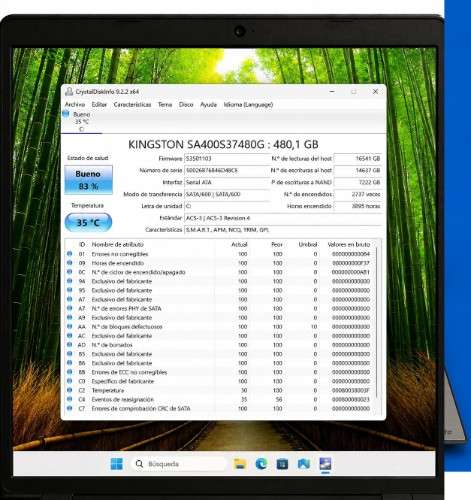Click the host writes value 14637 GB

[x=358, y=170]
